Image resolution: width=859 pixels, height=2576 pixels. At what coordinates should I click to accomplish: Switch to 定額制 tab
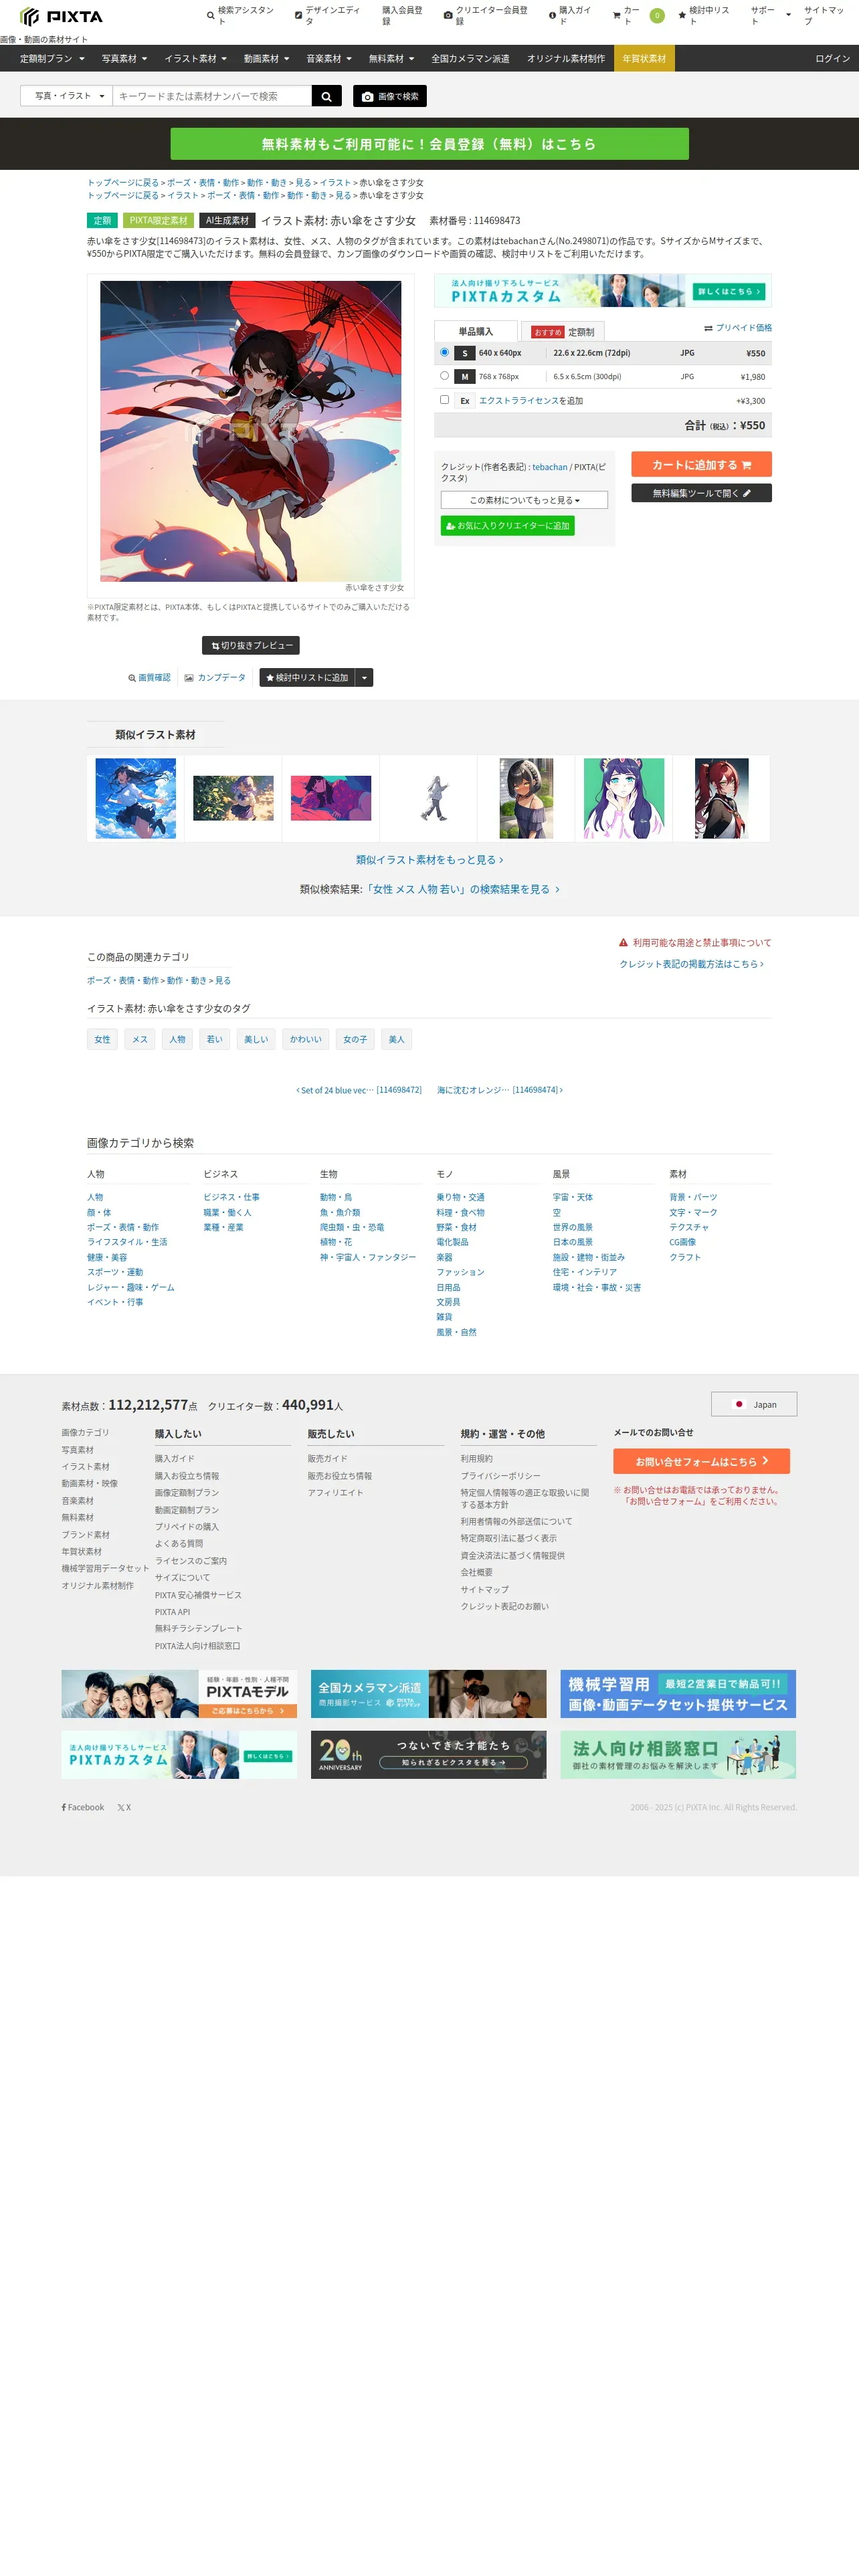[x=563, y=331]
